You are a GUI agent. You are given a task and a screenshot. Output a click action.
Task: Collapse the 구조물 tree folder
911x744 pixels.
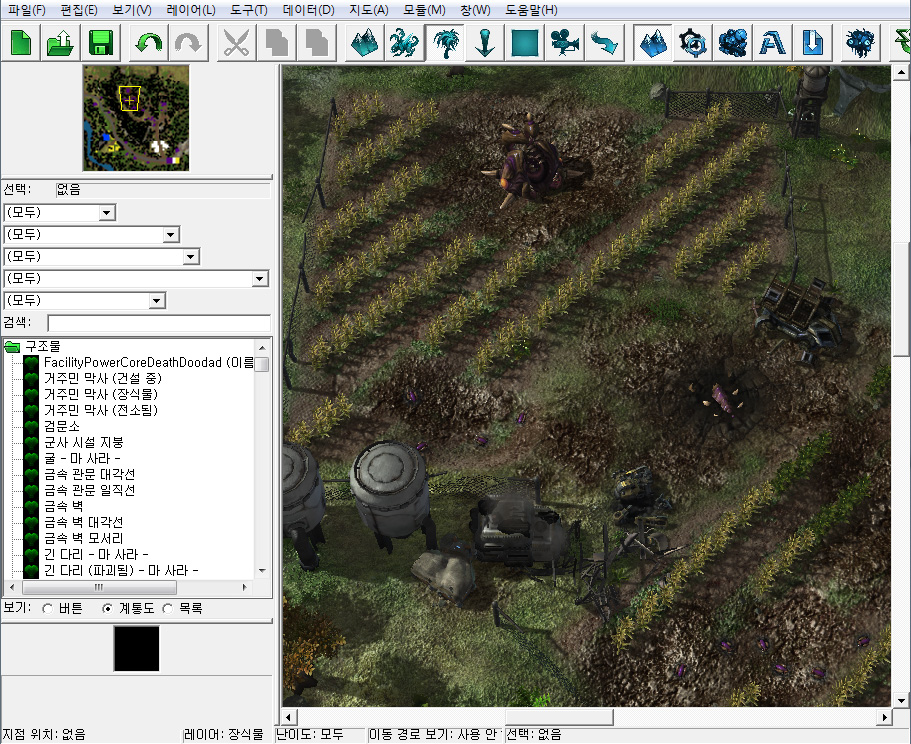coord(12,347)
